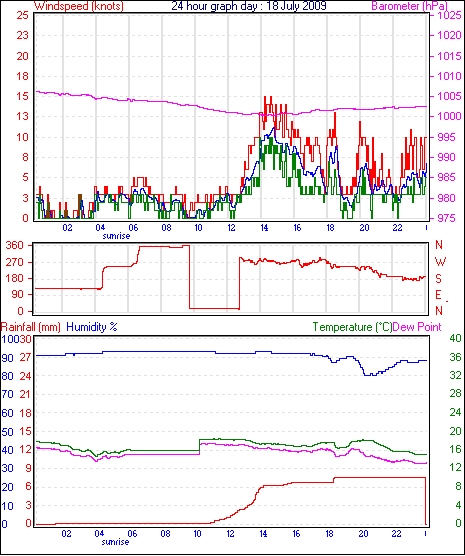The height and width of the screenshot is (556, 465).
Task: Click the sunrise marker under the bottom graph
Action: (x=115, y=542)
